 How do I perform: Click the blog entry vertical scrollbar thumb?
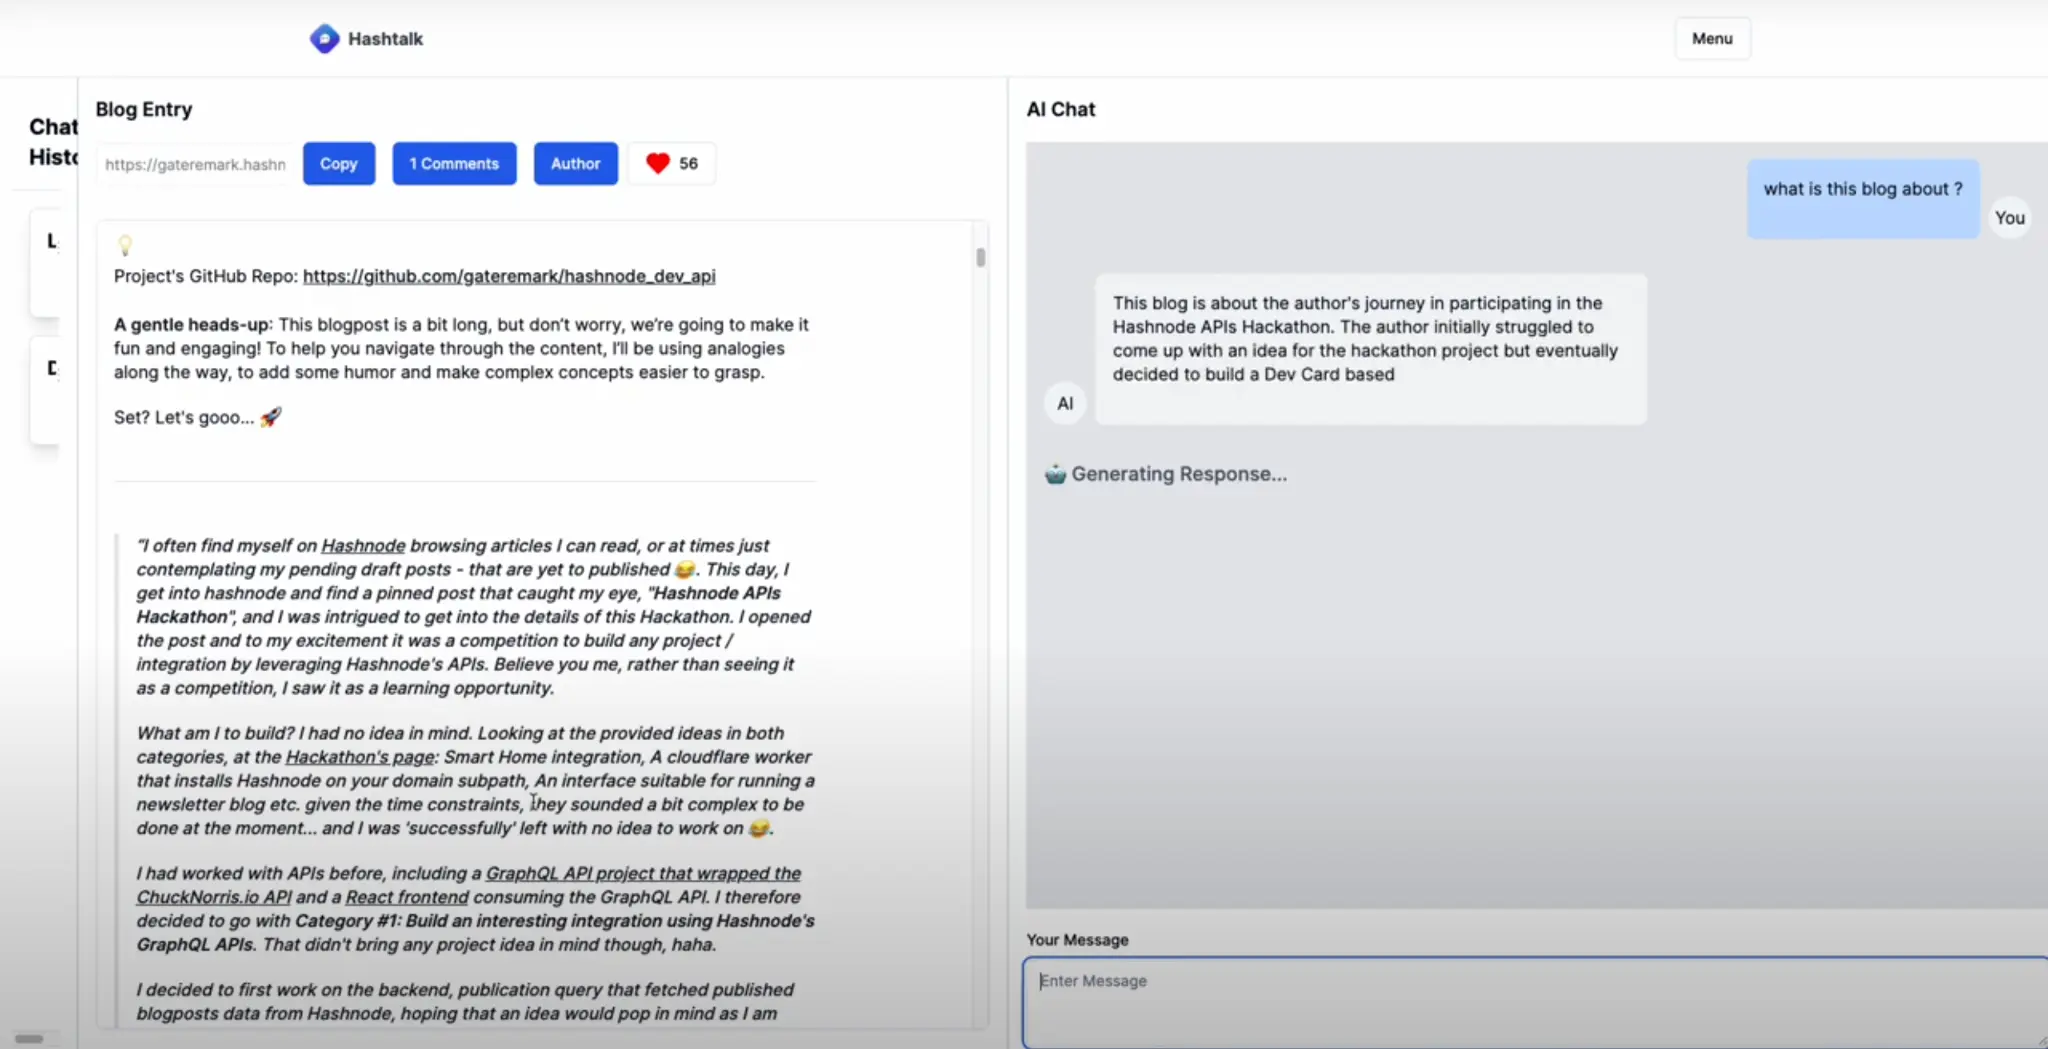(x=980, y=257)
